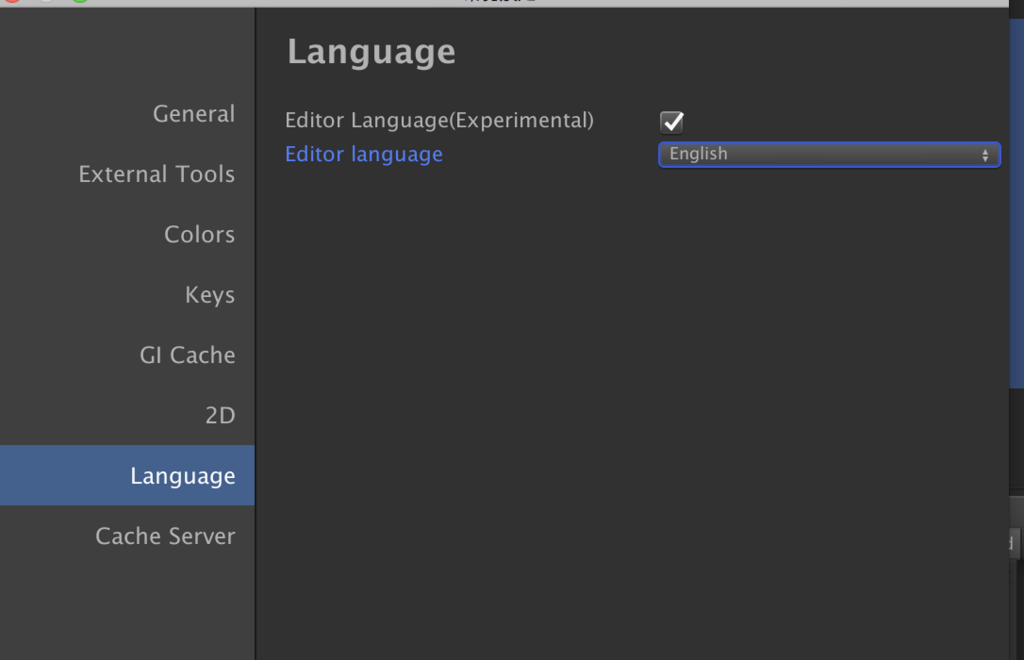Go to GI Cache settings
1024x660 pixels.
click(x=187, y=355)
